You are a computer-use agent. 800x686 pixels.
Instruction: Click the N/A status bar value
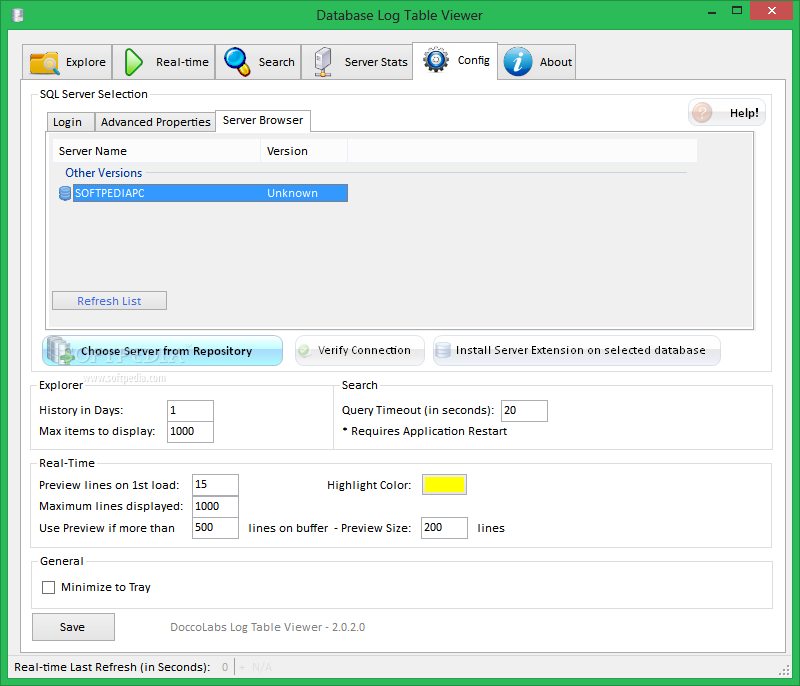(262, 667)
